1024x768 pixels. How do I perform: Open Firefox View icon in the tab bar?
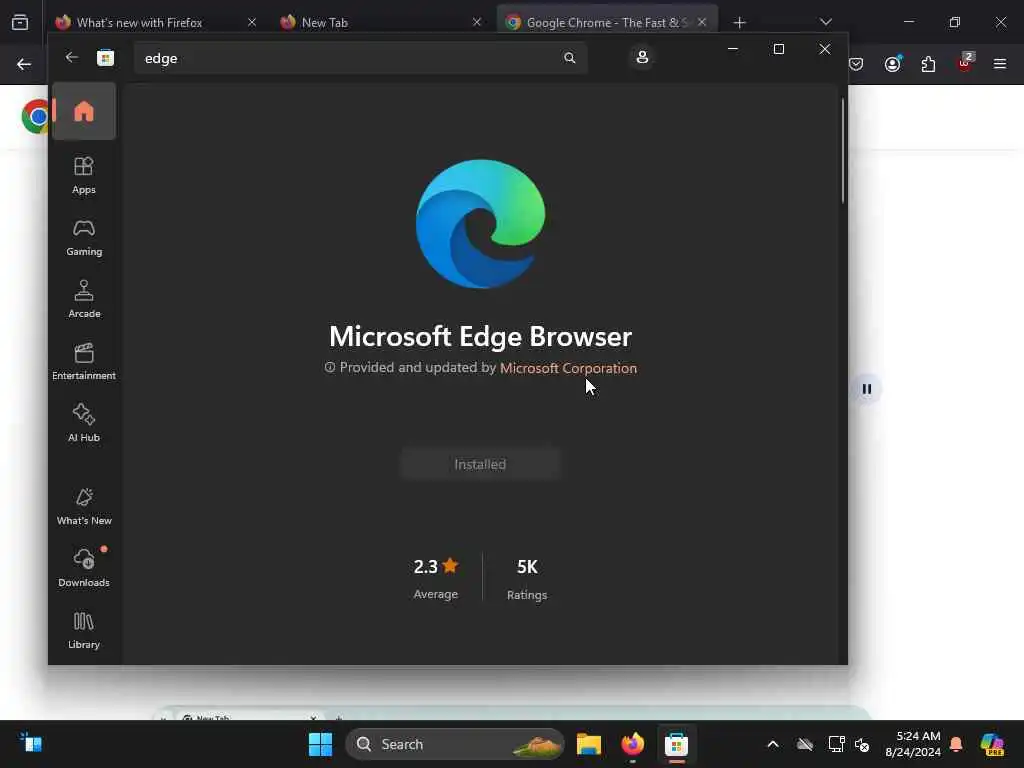pyautogui.click(x=20, y=22)
